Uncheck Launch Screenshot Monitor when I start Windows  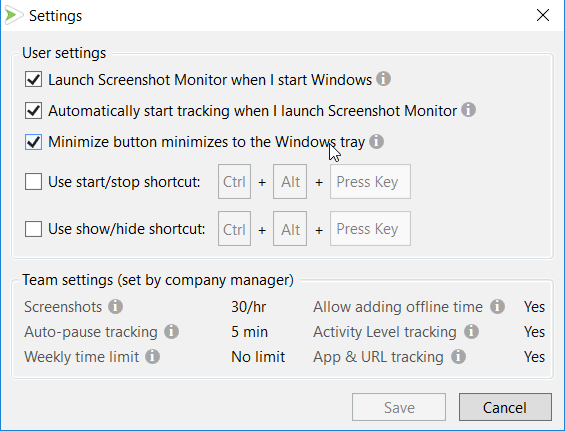coord(34,79)
